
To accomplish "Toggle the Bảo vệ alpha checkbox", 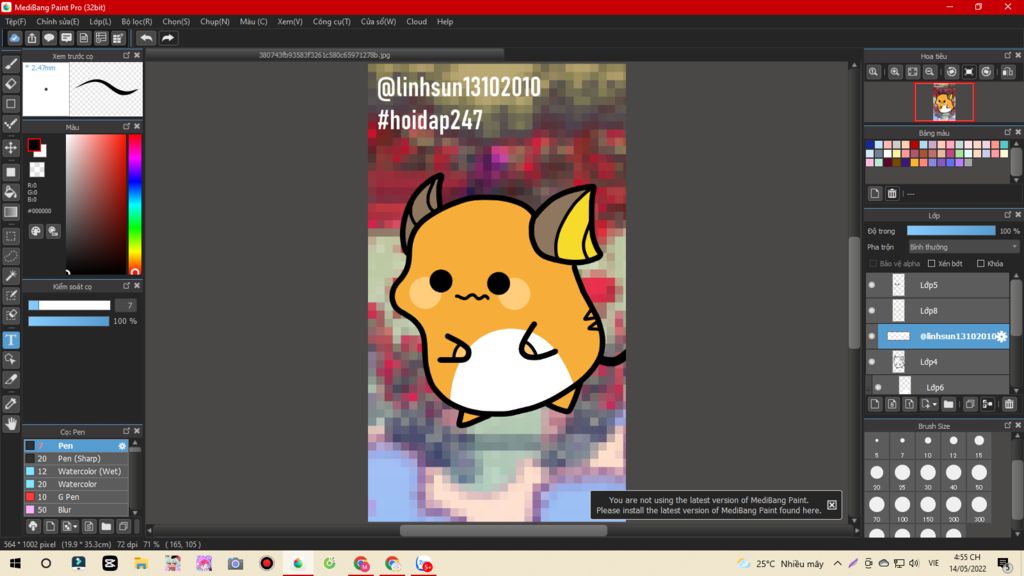I will pos(873,264).
